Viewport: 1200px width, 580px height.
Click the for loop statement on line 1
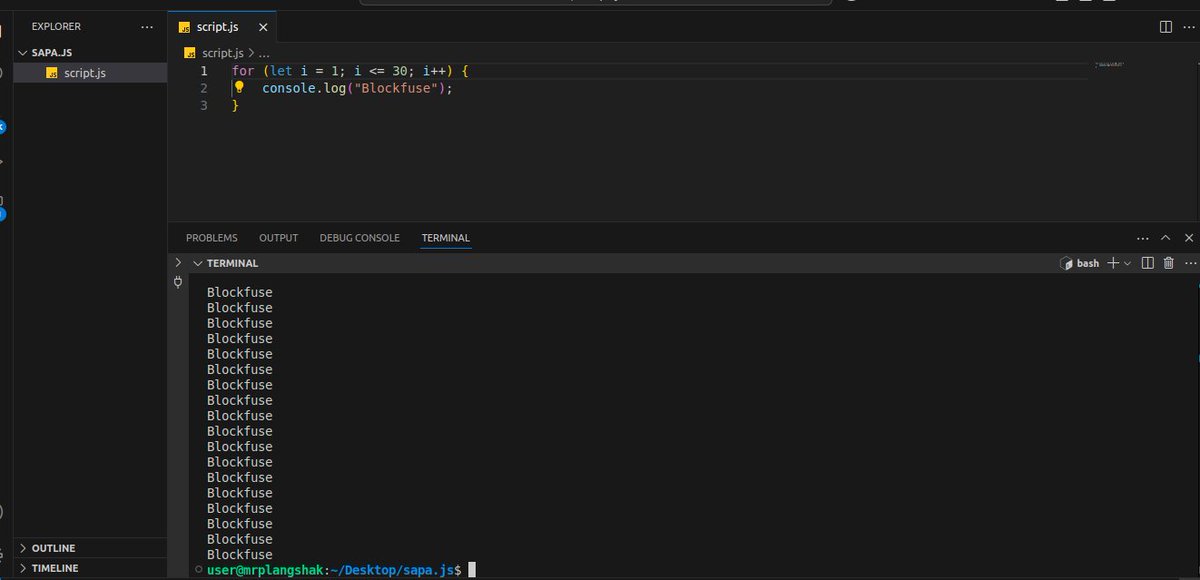[350, 71]
